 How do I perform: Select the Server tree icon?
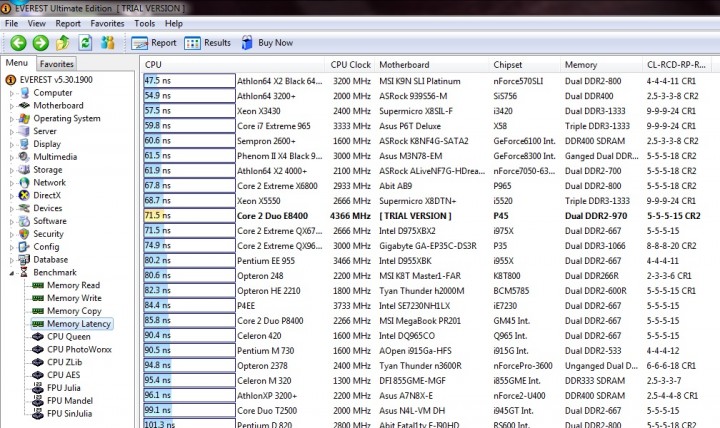click(x=24, y=131)
